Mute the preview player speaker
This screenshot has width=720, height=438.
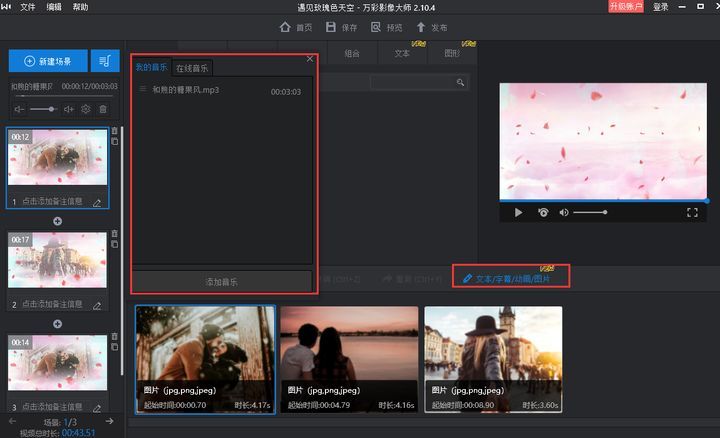click(564, 212)
